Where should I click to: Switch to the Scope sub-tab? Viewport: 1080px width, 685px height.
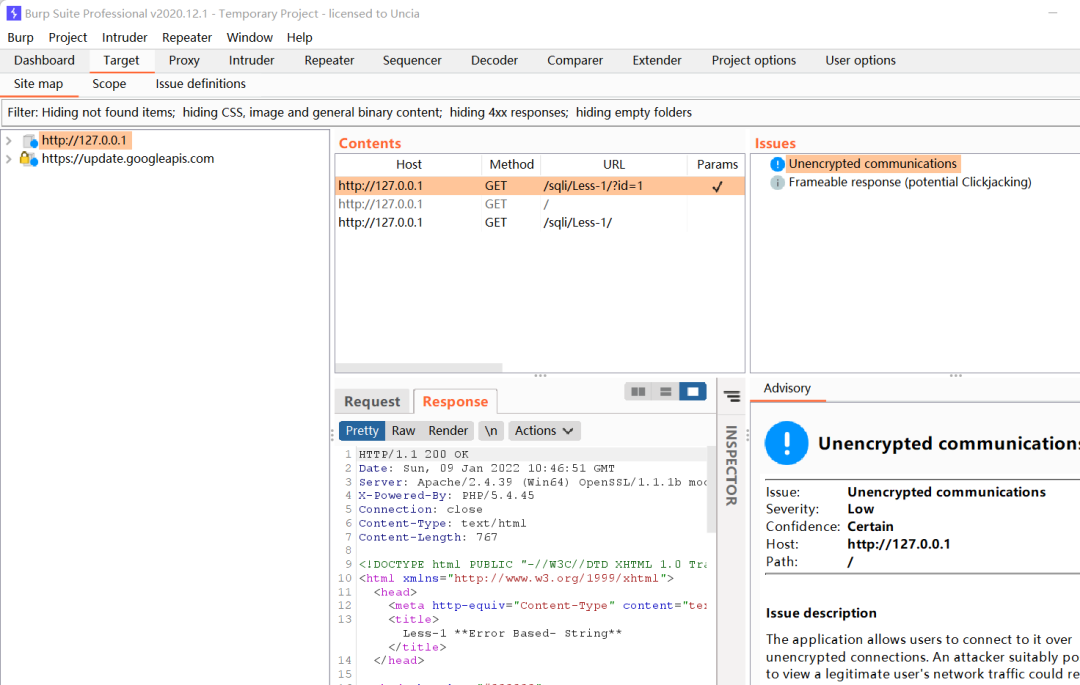[109, 84]
